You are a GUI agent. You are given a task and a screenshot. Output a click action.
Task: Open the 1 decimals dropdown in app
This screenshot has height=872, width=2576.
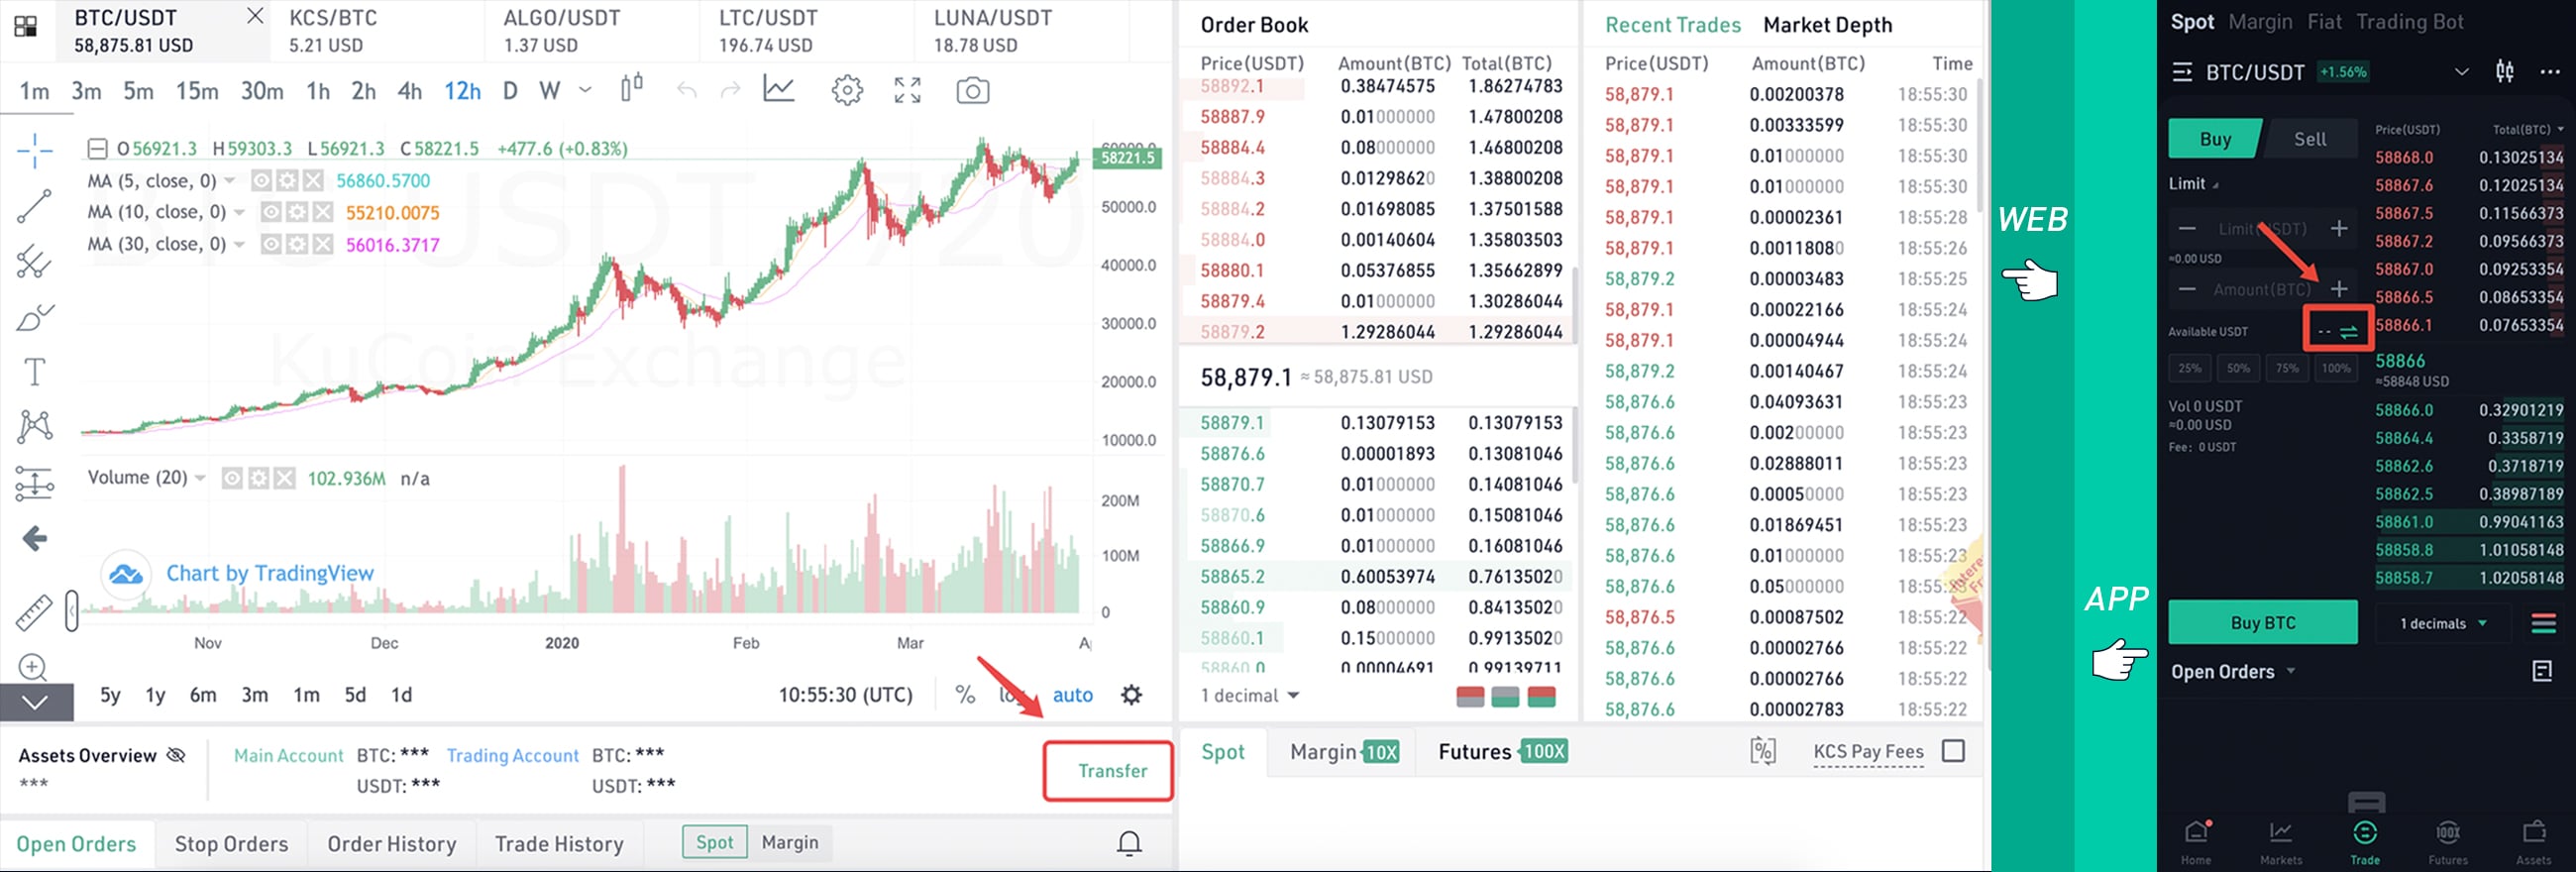(2443, 623)
